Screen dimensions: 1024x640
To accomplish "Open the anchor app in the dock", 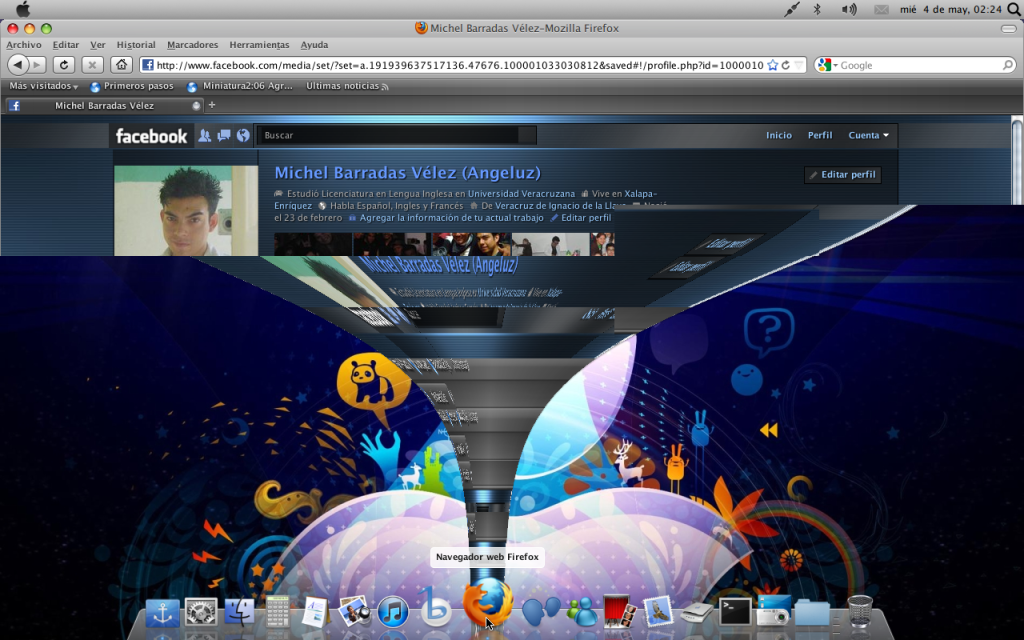I will point(162,613).
